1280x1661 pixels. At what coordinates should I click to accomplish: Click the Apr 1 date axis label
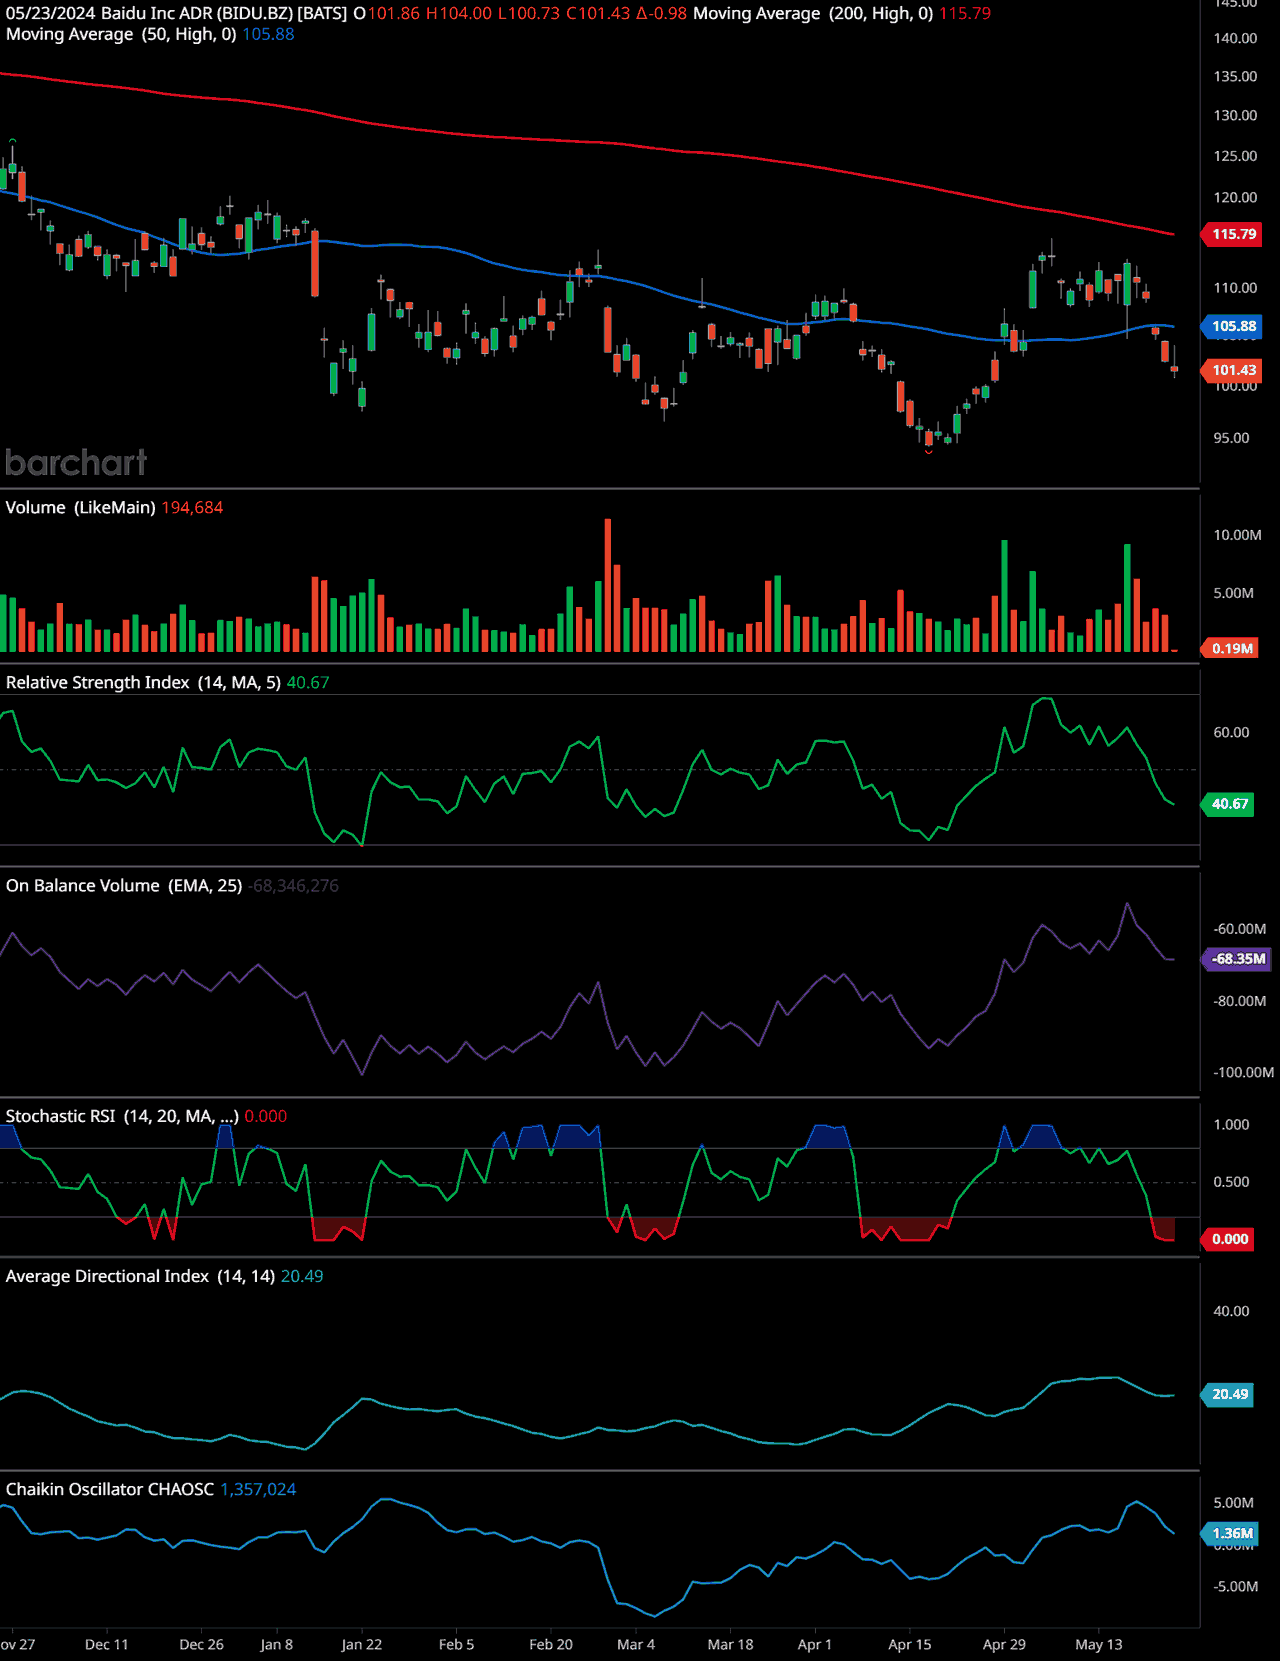click(814, 1645)
